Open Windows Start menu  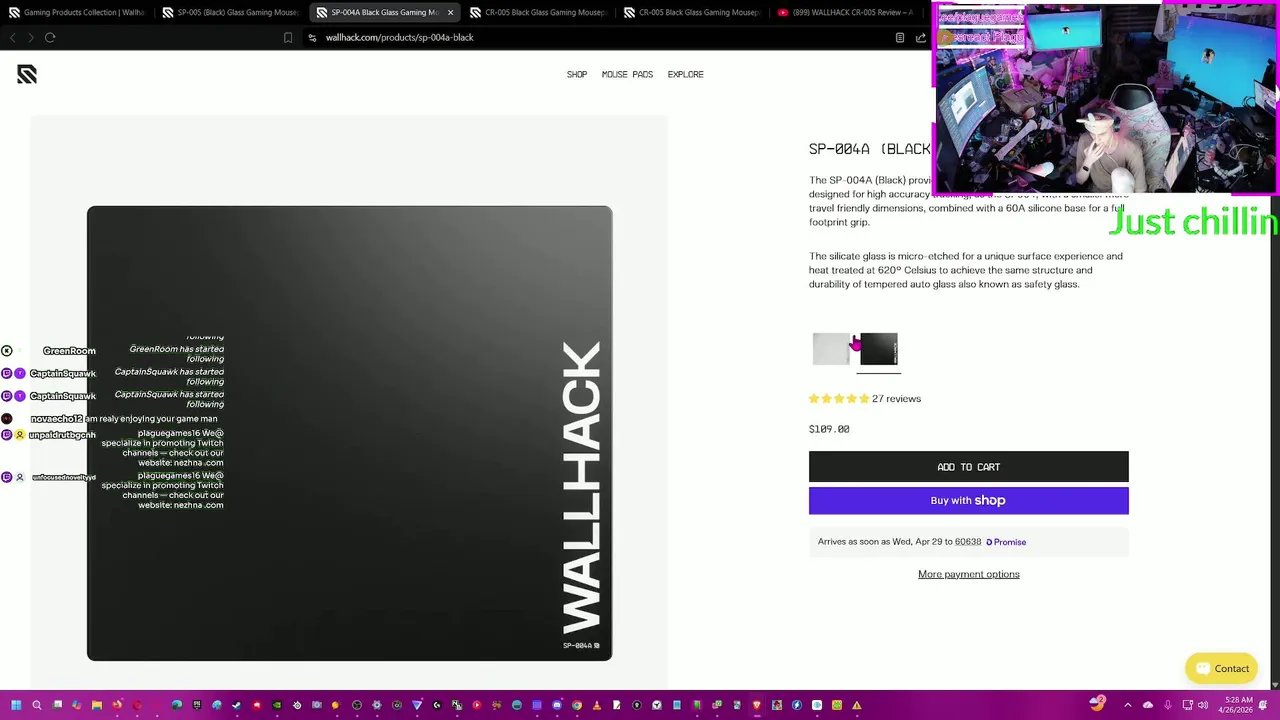pyautogui.click(x=16, y=705)
